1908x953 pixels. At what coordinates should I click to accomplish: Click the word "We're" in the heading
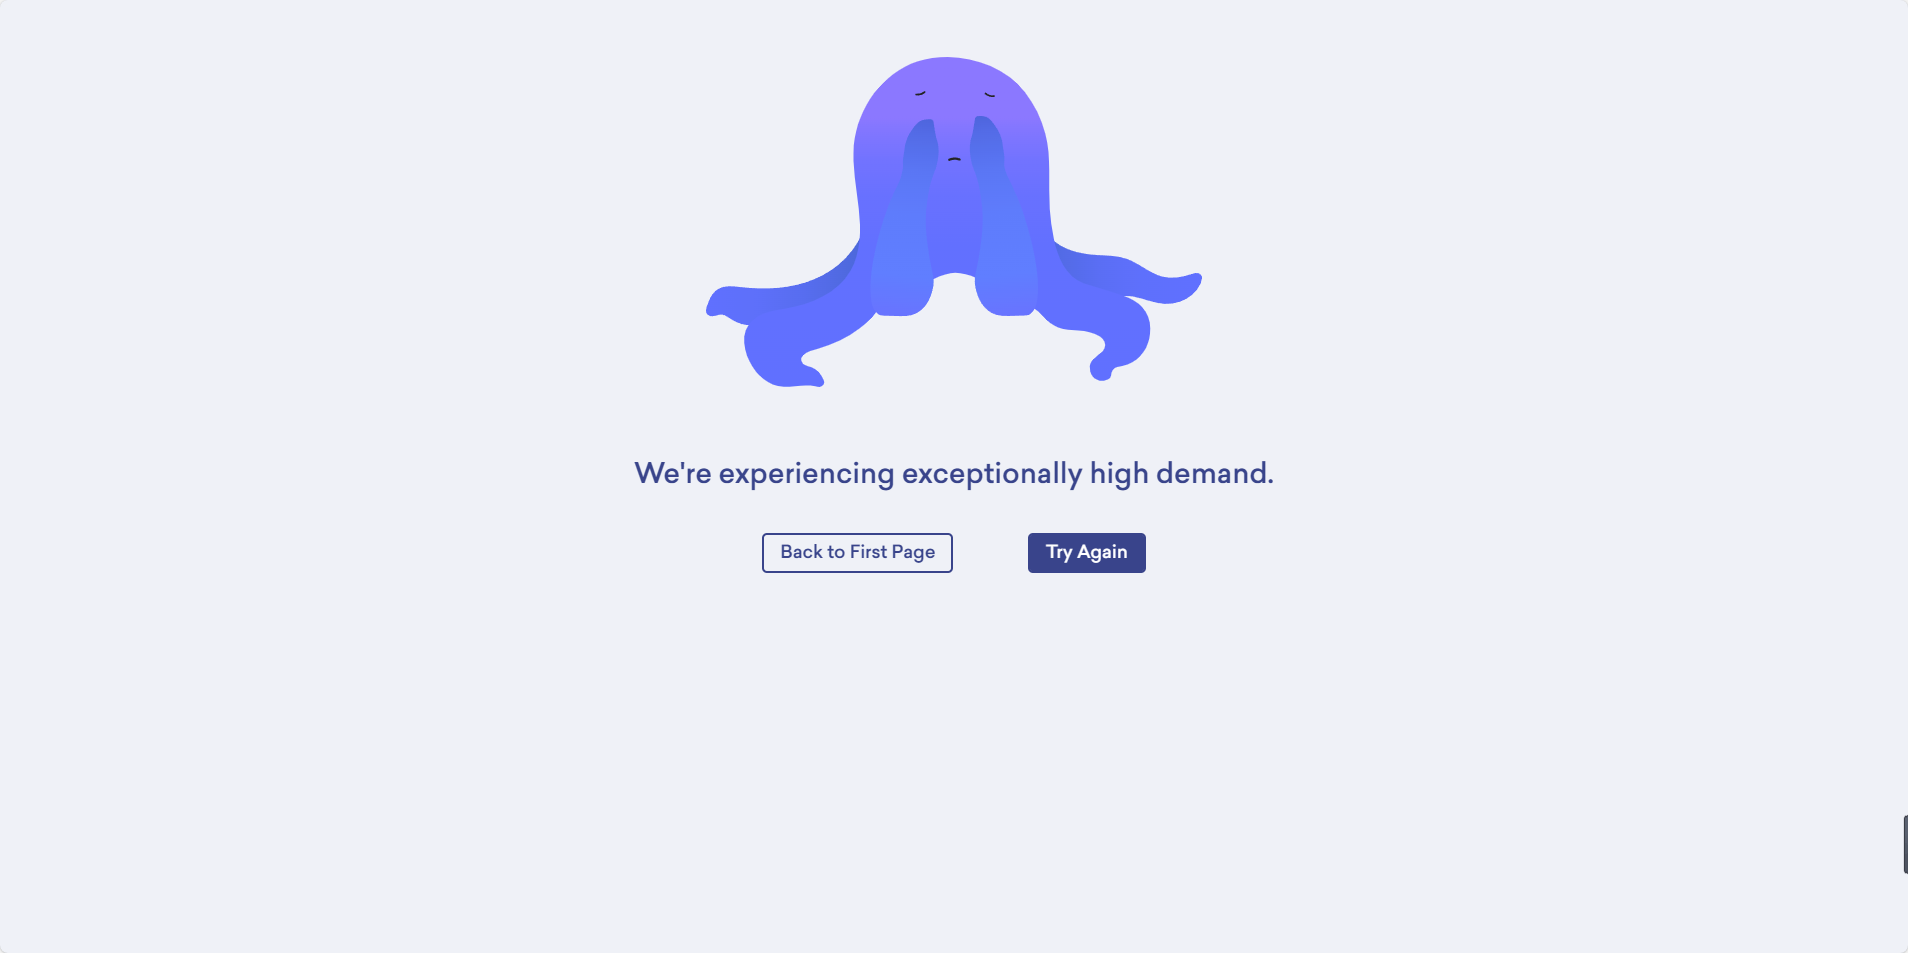point(673,473)
